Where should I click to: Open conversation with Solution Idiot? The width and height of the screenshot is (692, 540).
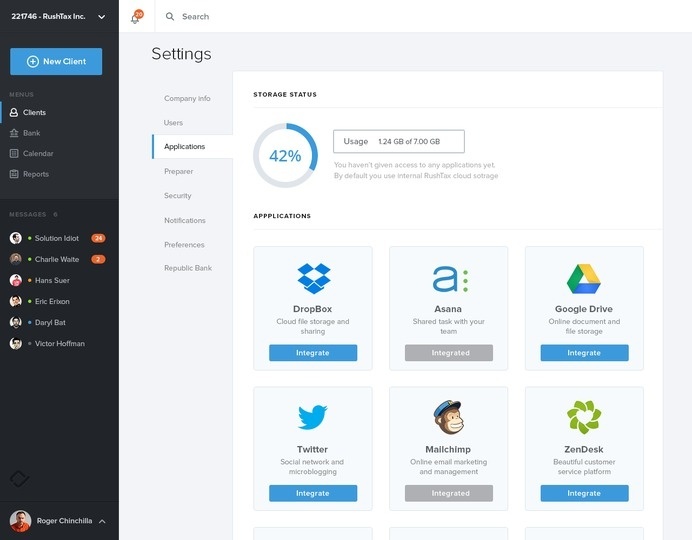click(57, 238)
